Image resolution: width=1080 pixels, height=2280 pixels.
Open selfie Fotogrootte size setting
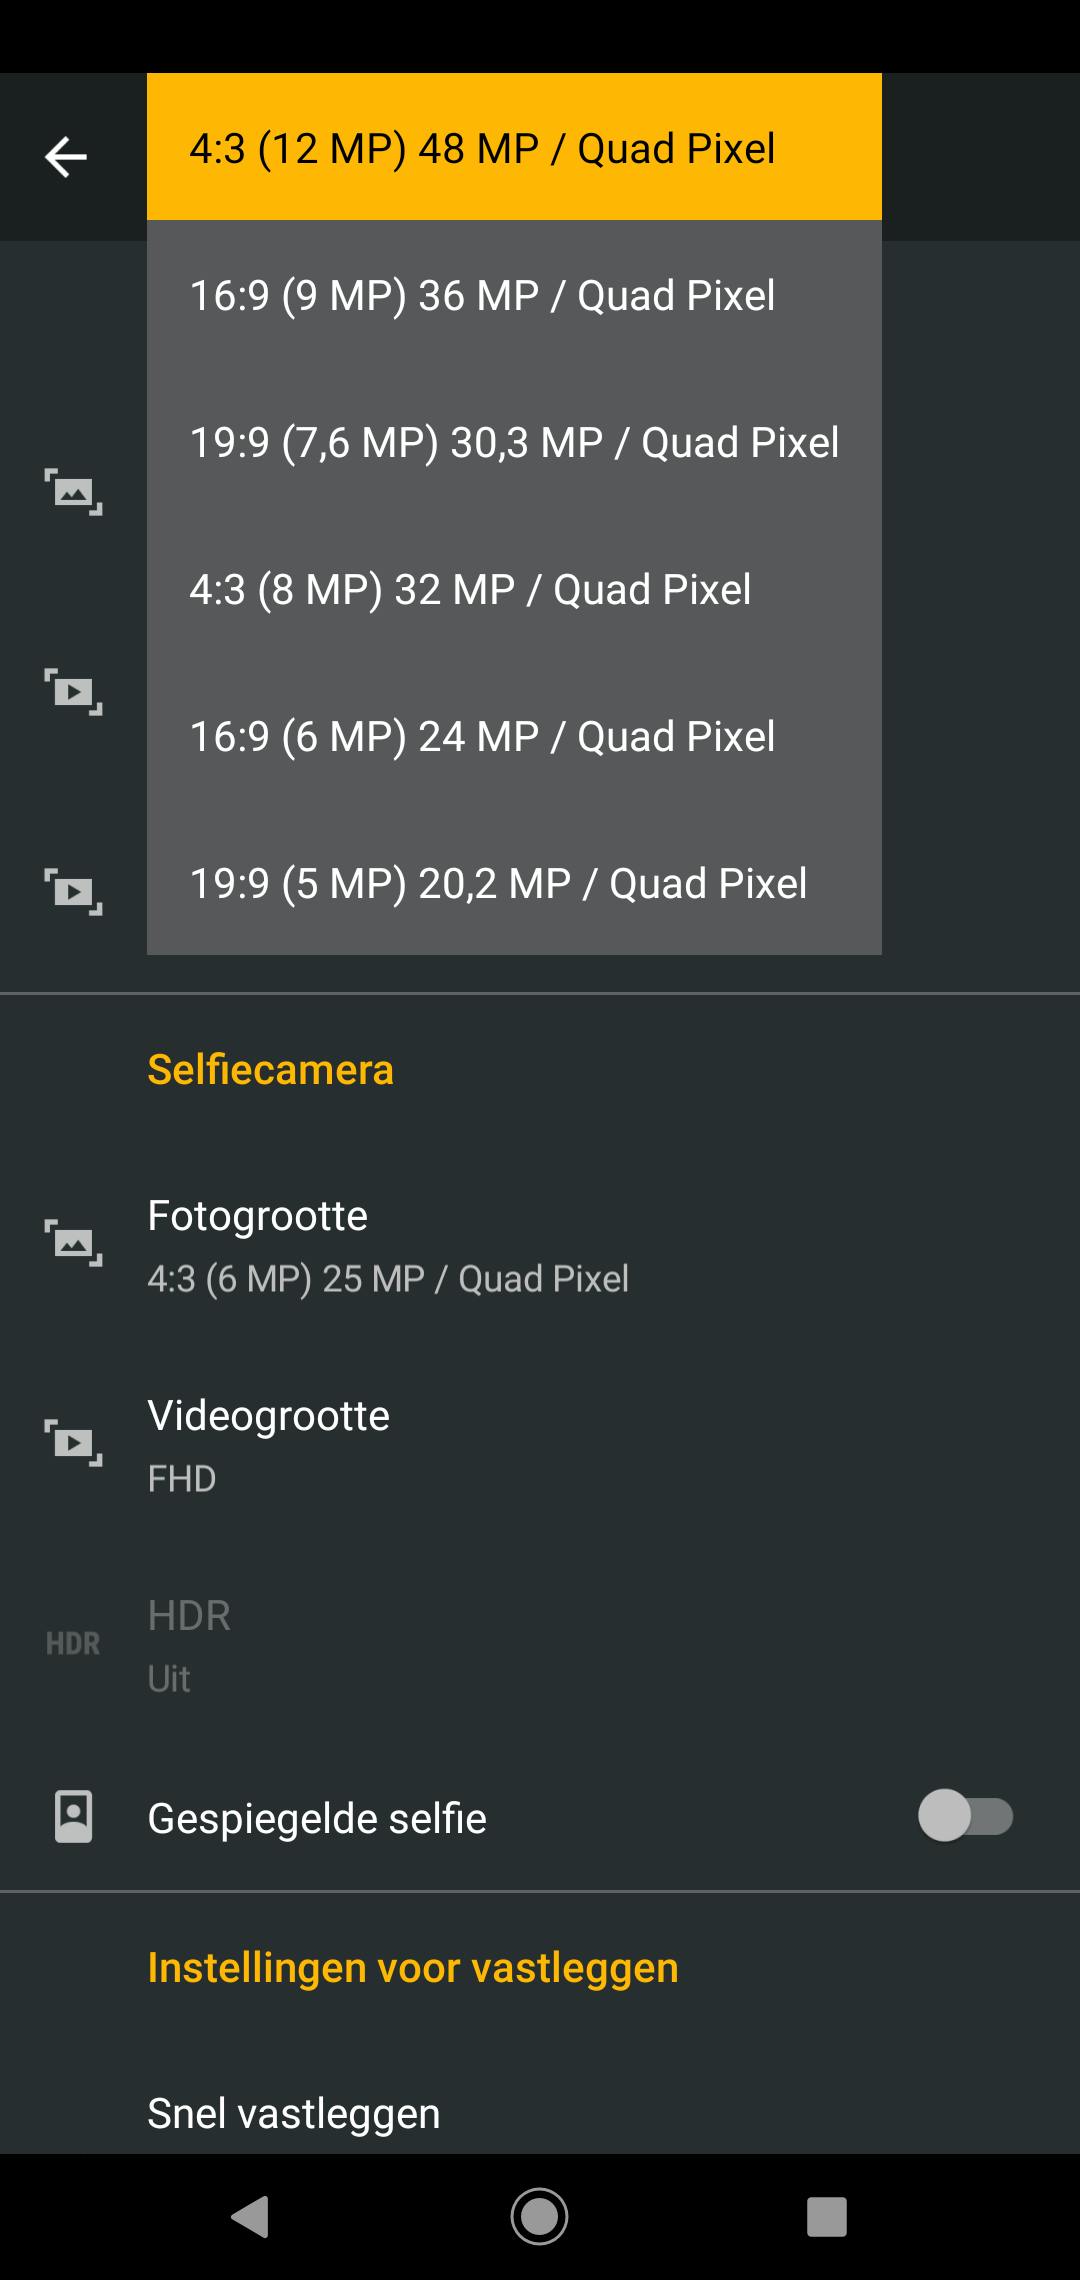pyautogui.click(x=540, y=1245)
